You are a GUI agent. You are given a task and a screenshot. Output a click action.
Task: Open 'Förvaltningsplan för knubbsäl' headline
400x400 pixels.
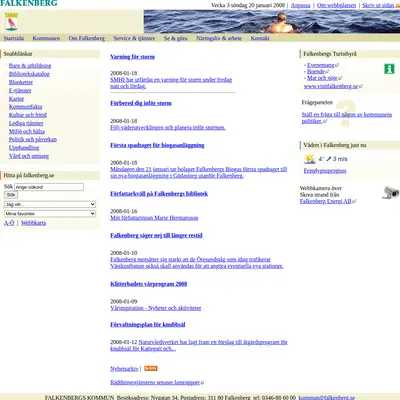148,324
